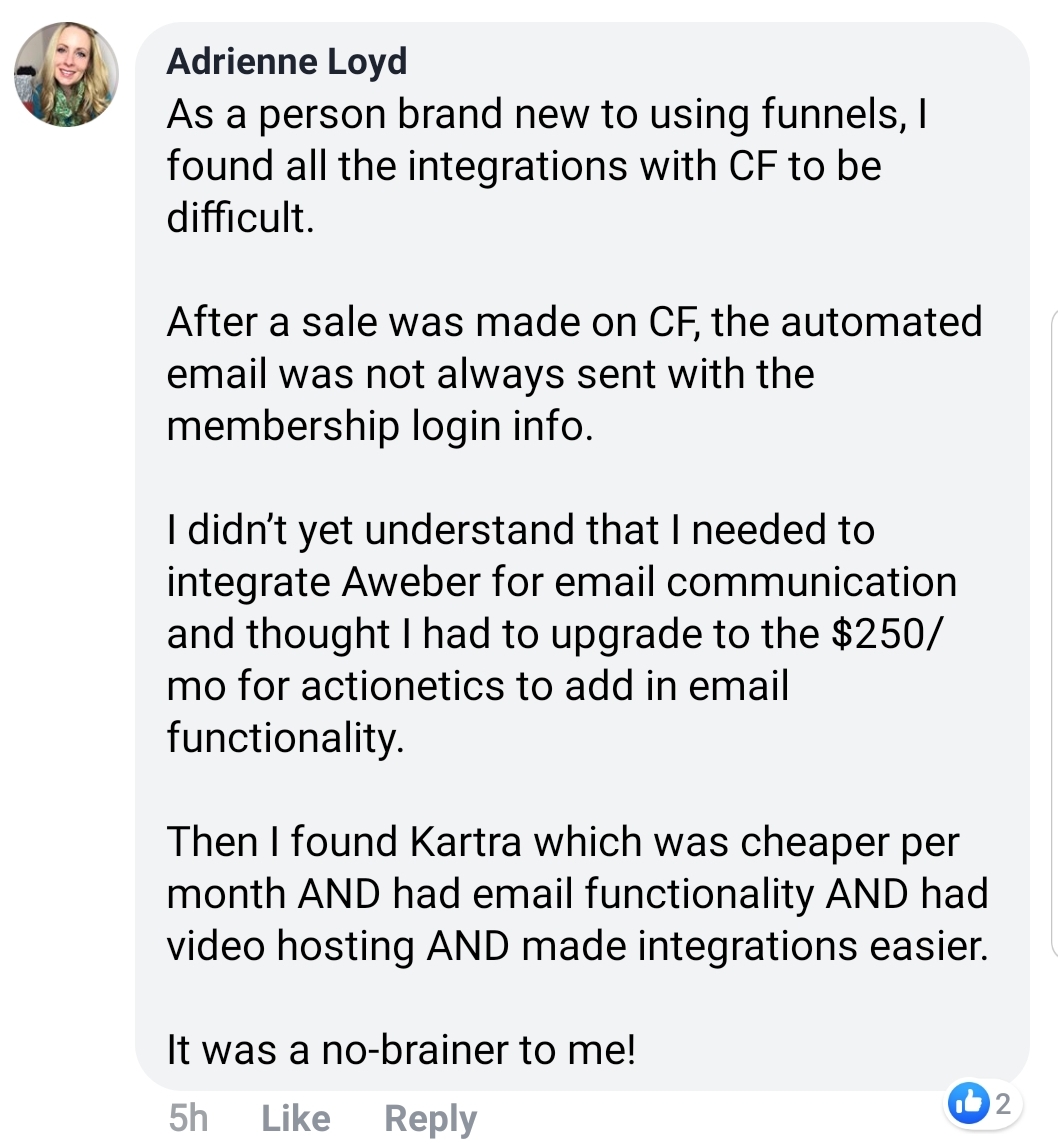Like Adrienne Loyd's comment

tap(295, 1117)
